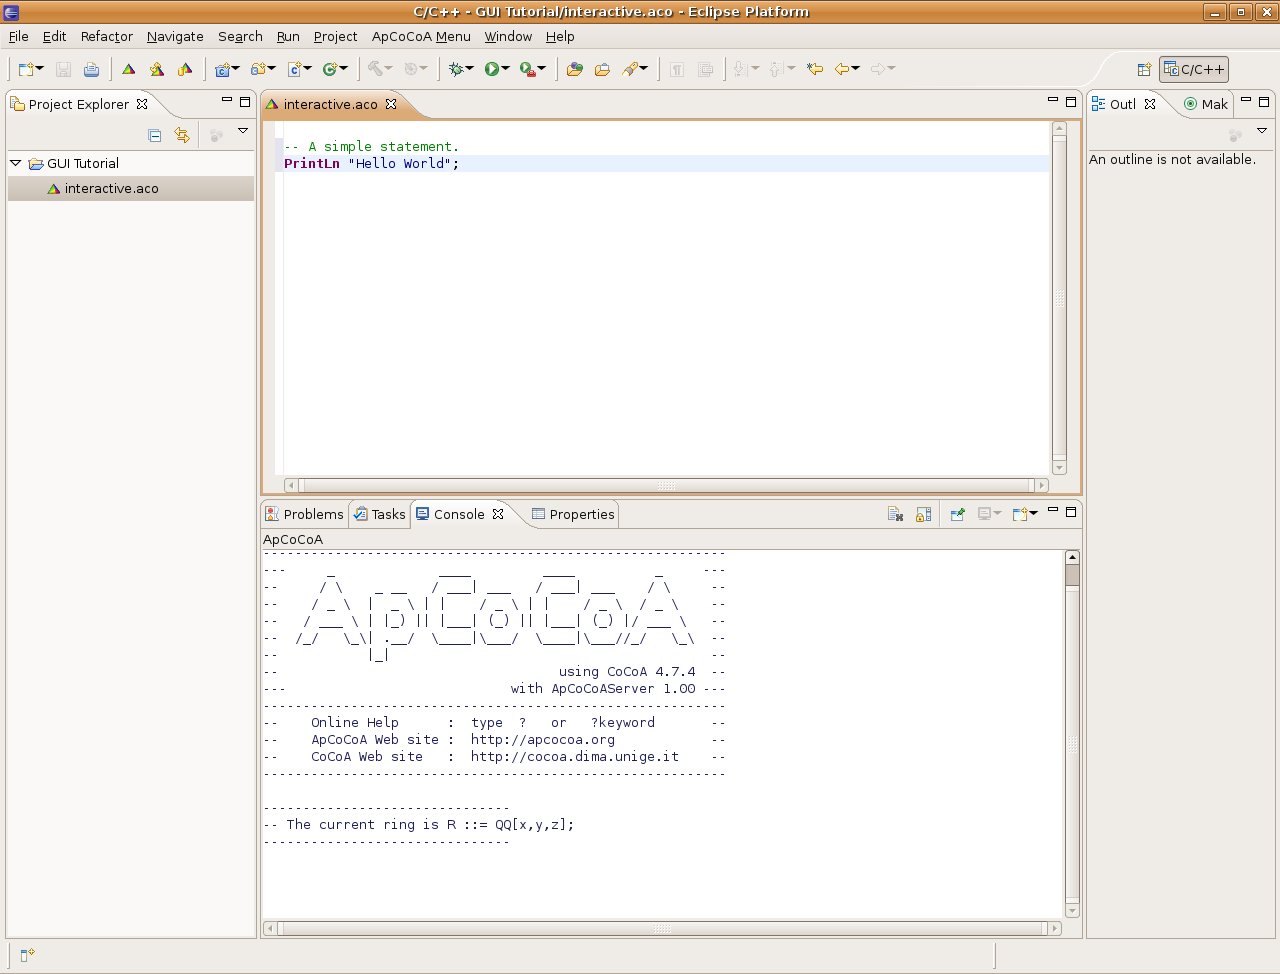Toggle Scroll Lock in the Console toolbar
Image resolution: width=1280 pixels, height=974 pixels.
(923, 514)
